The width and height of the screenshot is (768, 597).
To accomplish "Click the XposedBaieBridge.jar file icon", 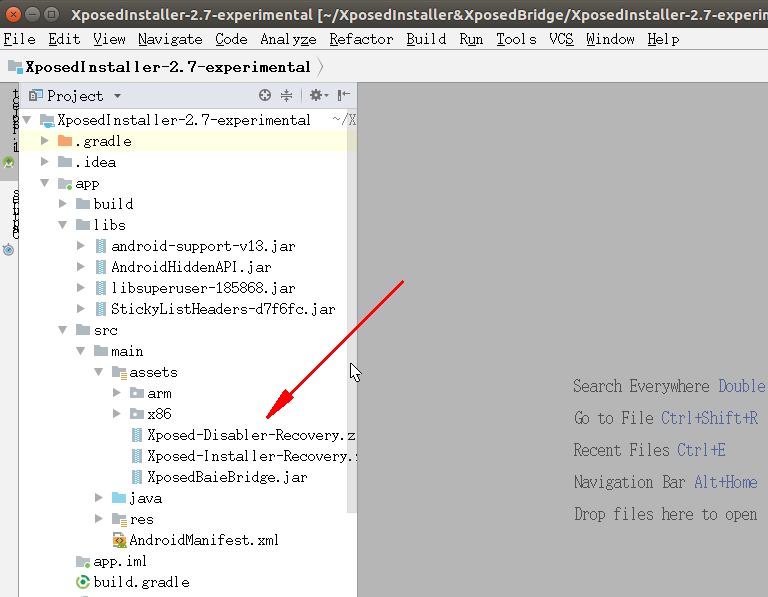I will point(137,477).
